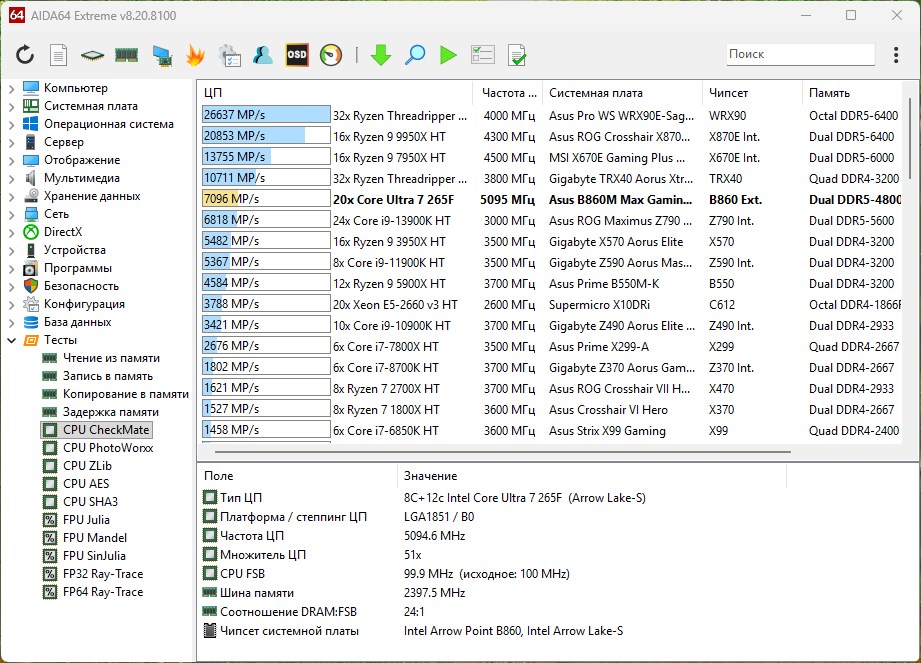Open the OSD panel icon
The height and width of the screenshot is (663, 921).
(x=297, y=55)
